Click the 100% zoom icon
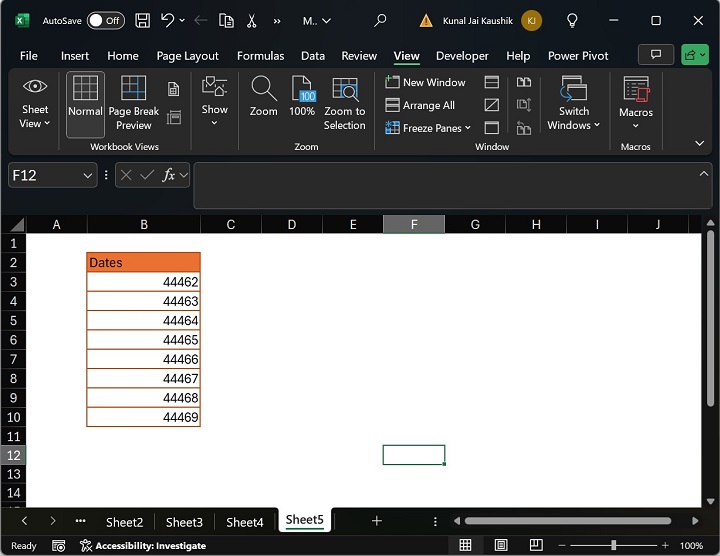Image resolution: width=720 pixels, height=556 pixels. click(302, 89)
